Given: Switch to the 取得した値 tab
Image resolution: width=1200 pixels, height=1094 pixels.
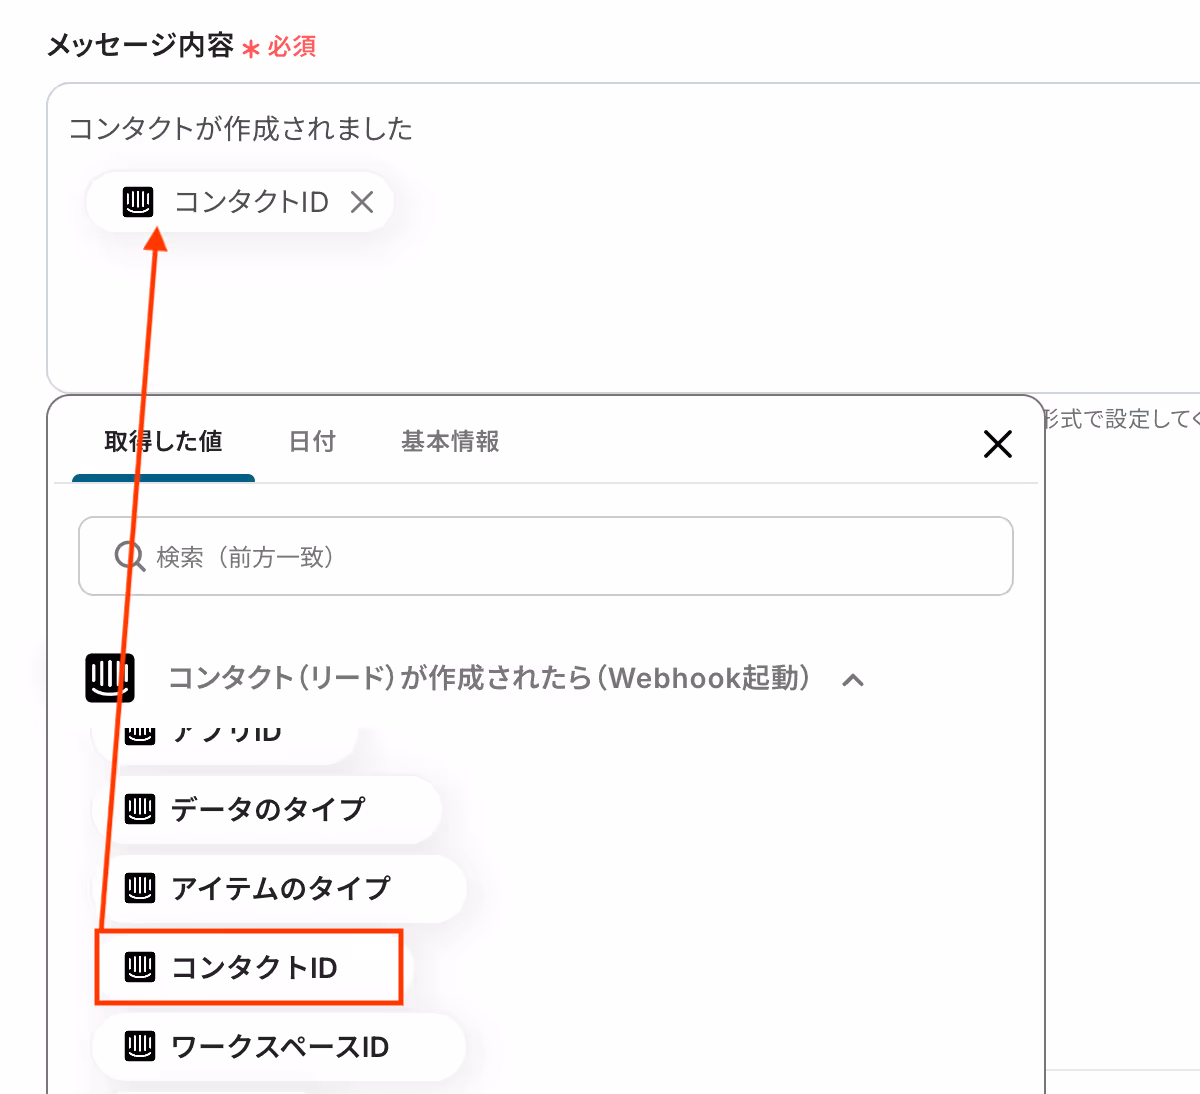Looking at the screenshot, I should [x=163, y=441].
